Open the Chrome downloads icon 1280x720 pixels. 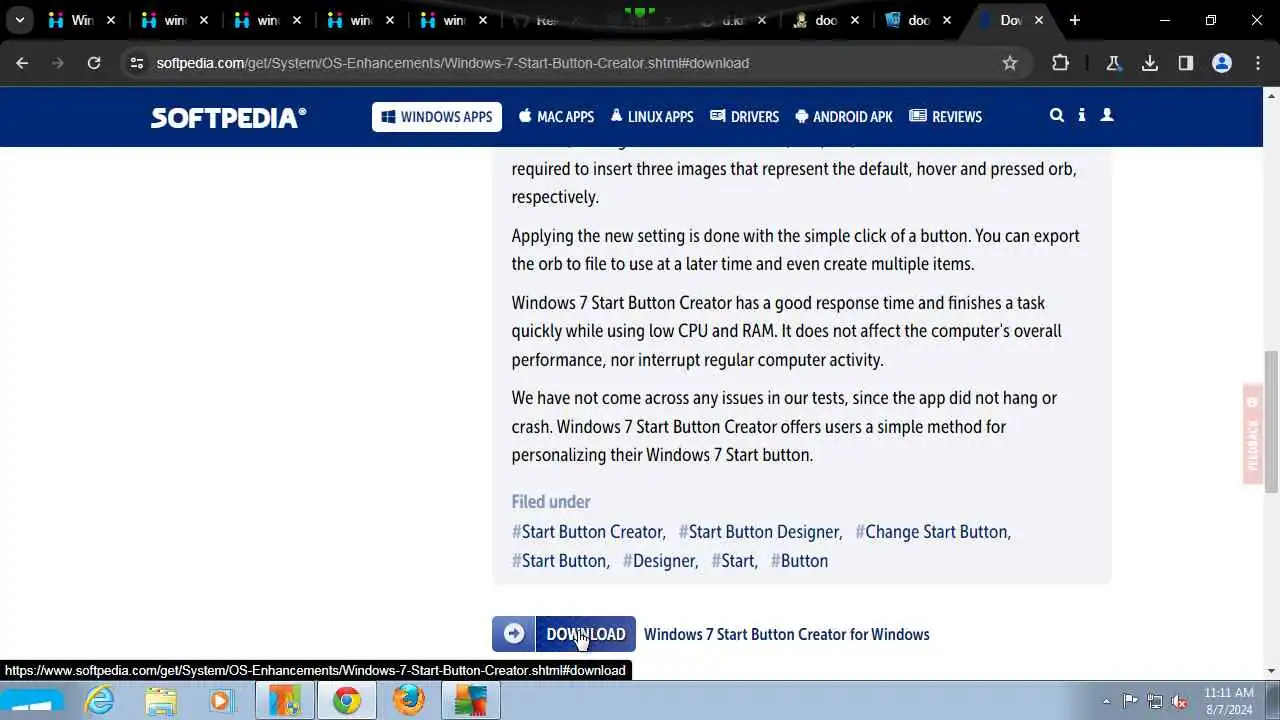pos(1150,63)
